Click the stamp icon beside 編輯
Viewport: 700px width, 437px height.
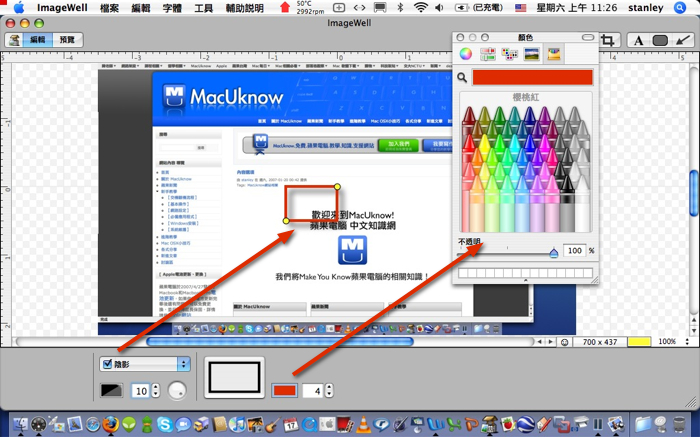[15, 40]
